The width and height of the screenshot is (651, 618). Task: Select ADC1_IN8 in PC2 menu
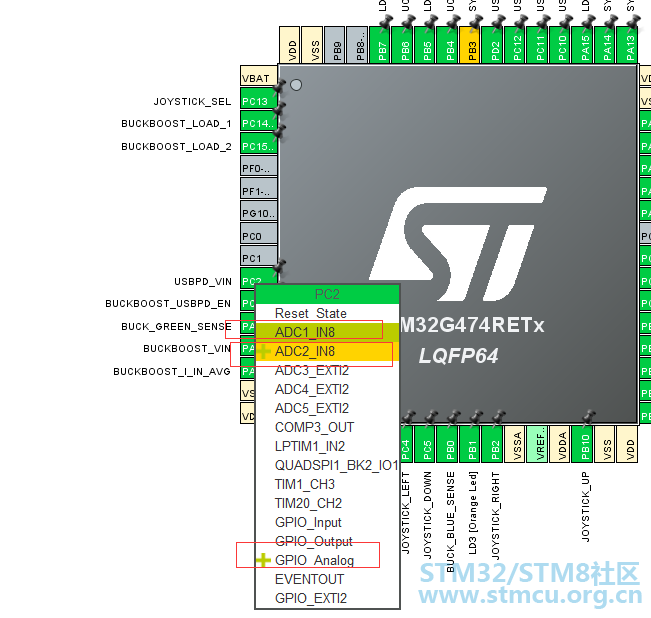pyautogui.click(x=327, y=332)
